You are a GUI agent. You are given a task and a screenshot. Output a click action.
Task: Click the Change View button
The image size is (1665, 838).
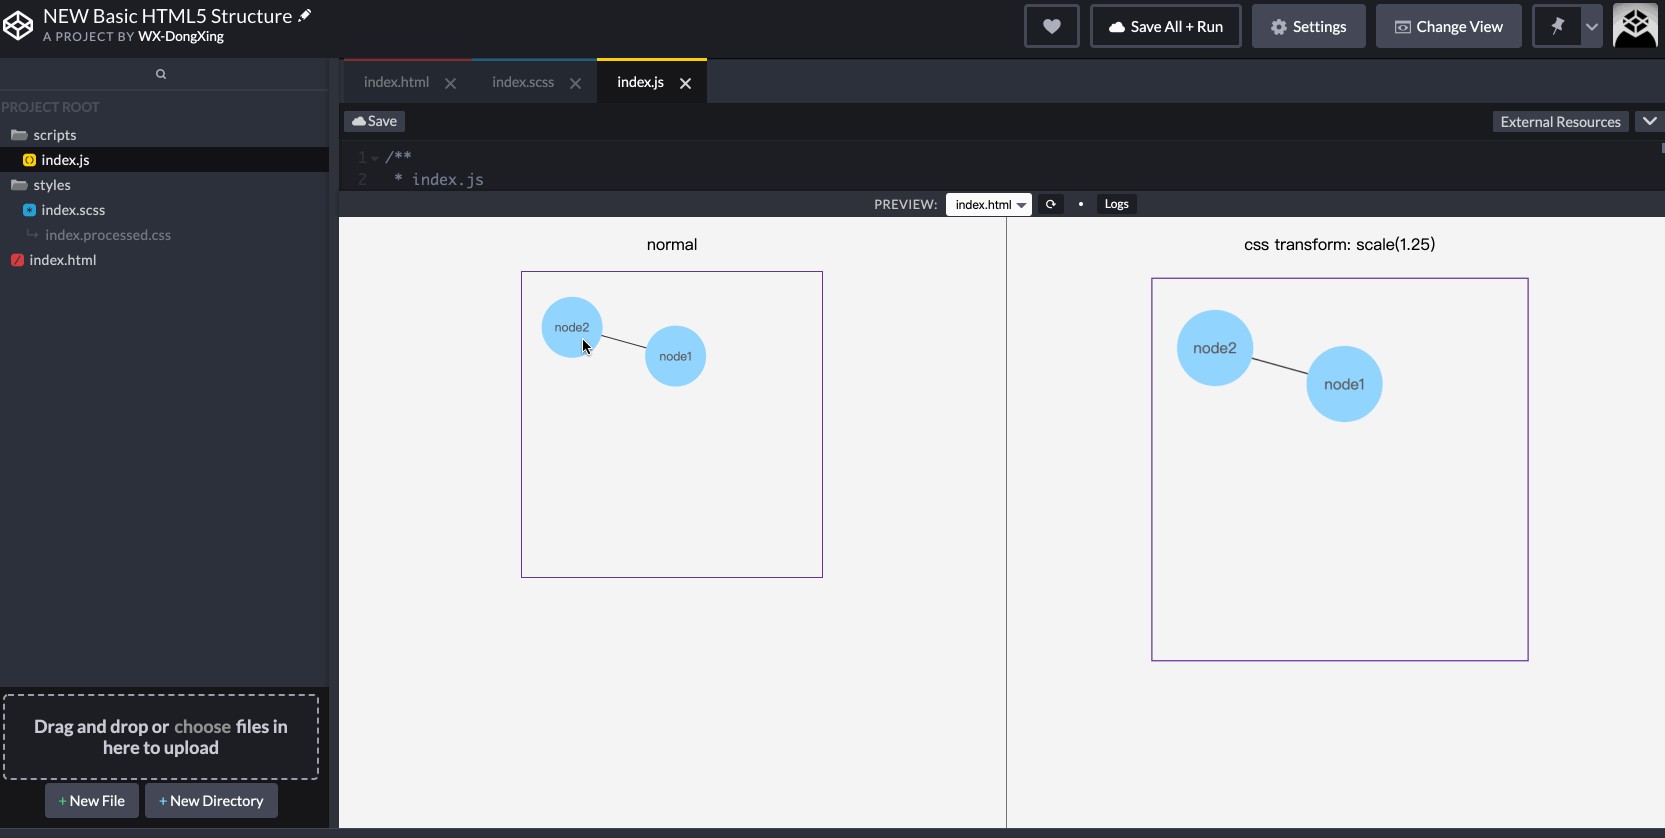point(1449,26)
